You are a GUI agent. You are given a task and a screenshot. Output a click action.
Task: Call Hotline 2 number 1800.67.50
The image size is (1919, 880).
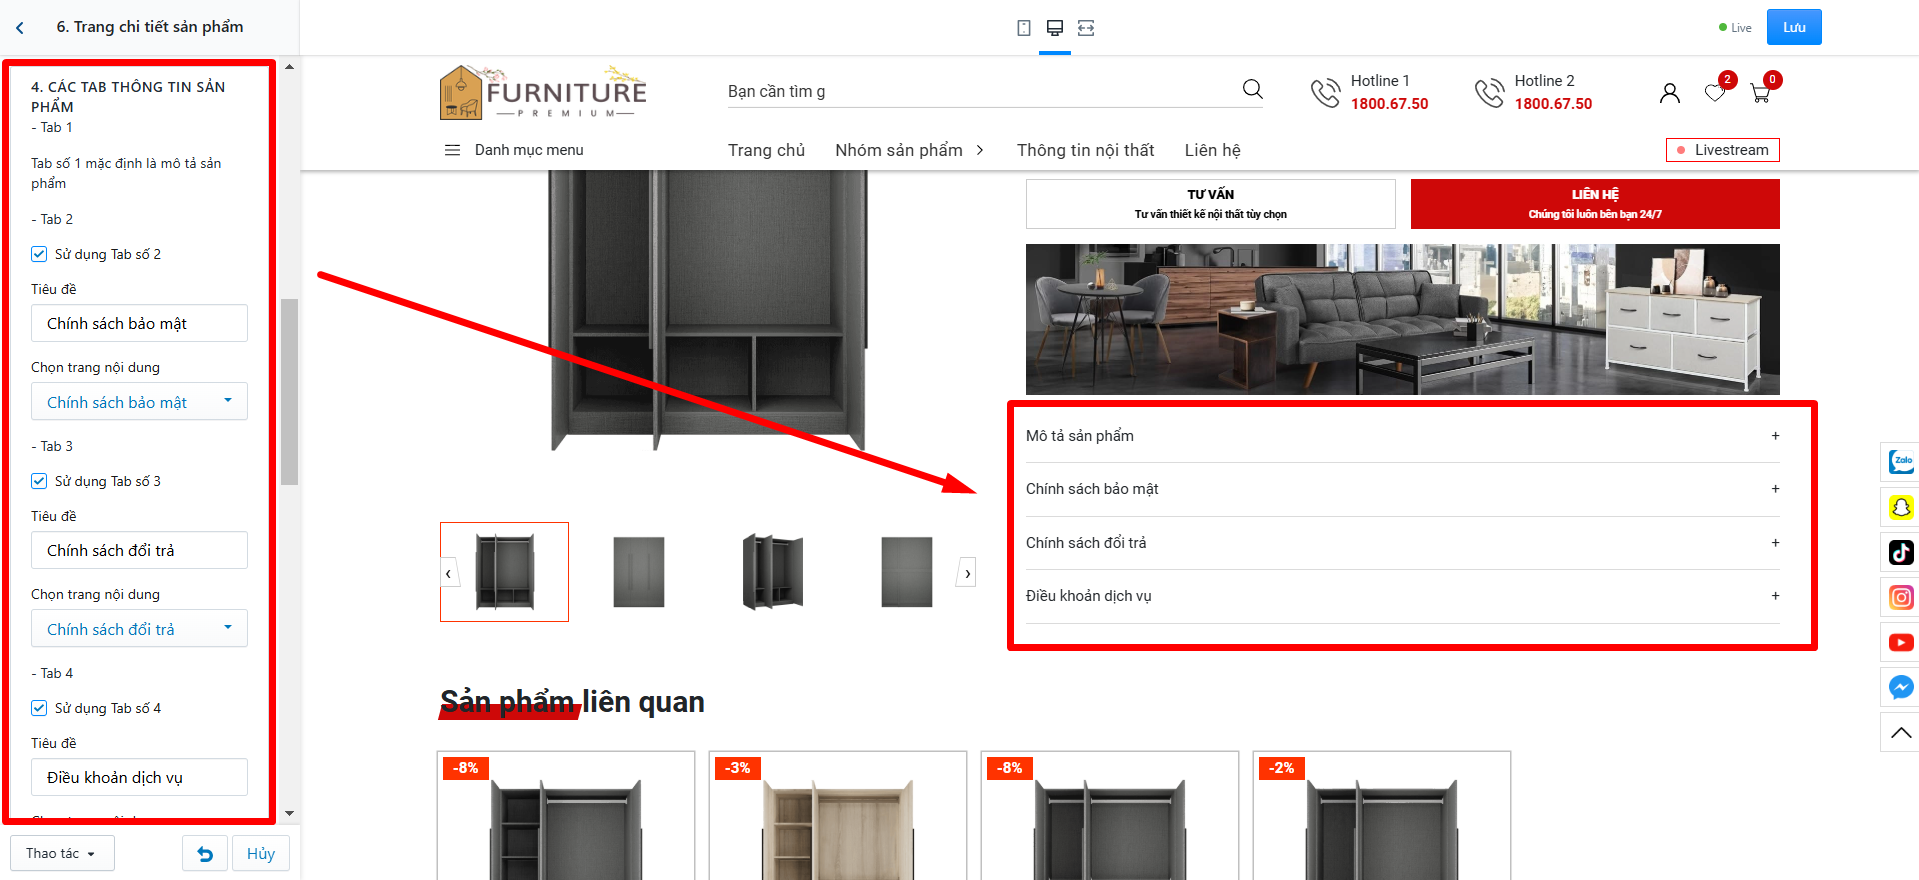point(1553,104)
